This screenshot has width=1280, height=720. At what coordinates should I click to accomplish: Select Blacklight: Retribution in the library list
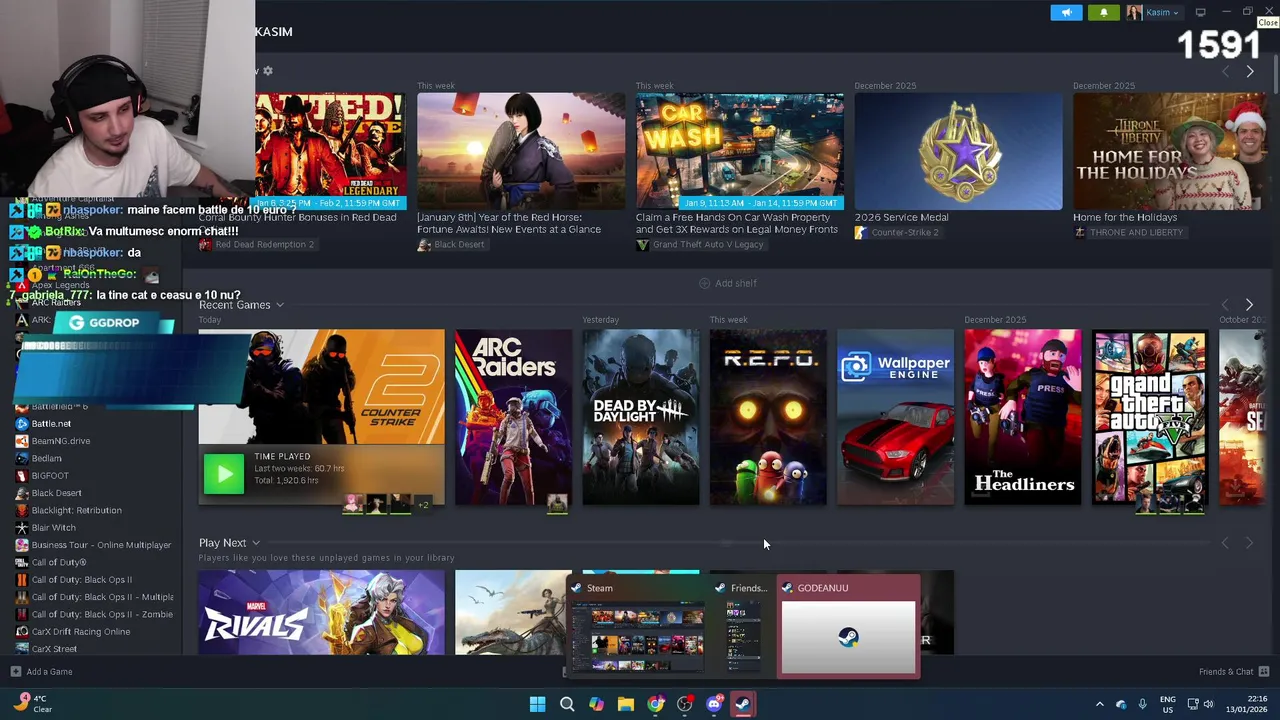76,510
